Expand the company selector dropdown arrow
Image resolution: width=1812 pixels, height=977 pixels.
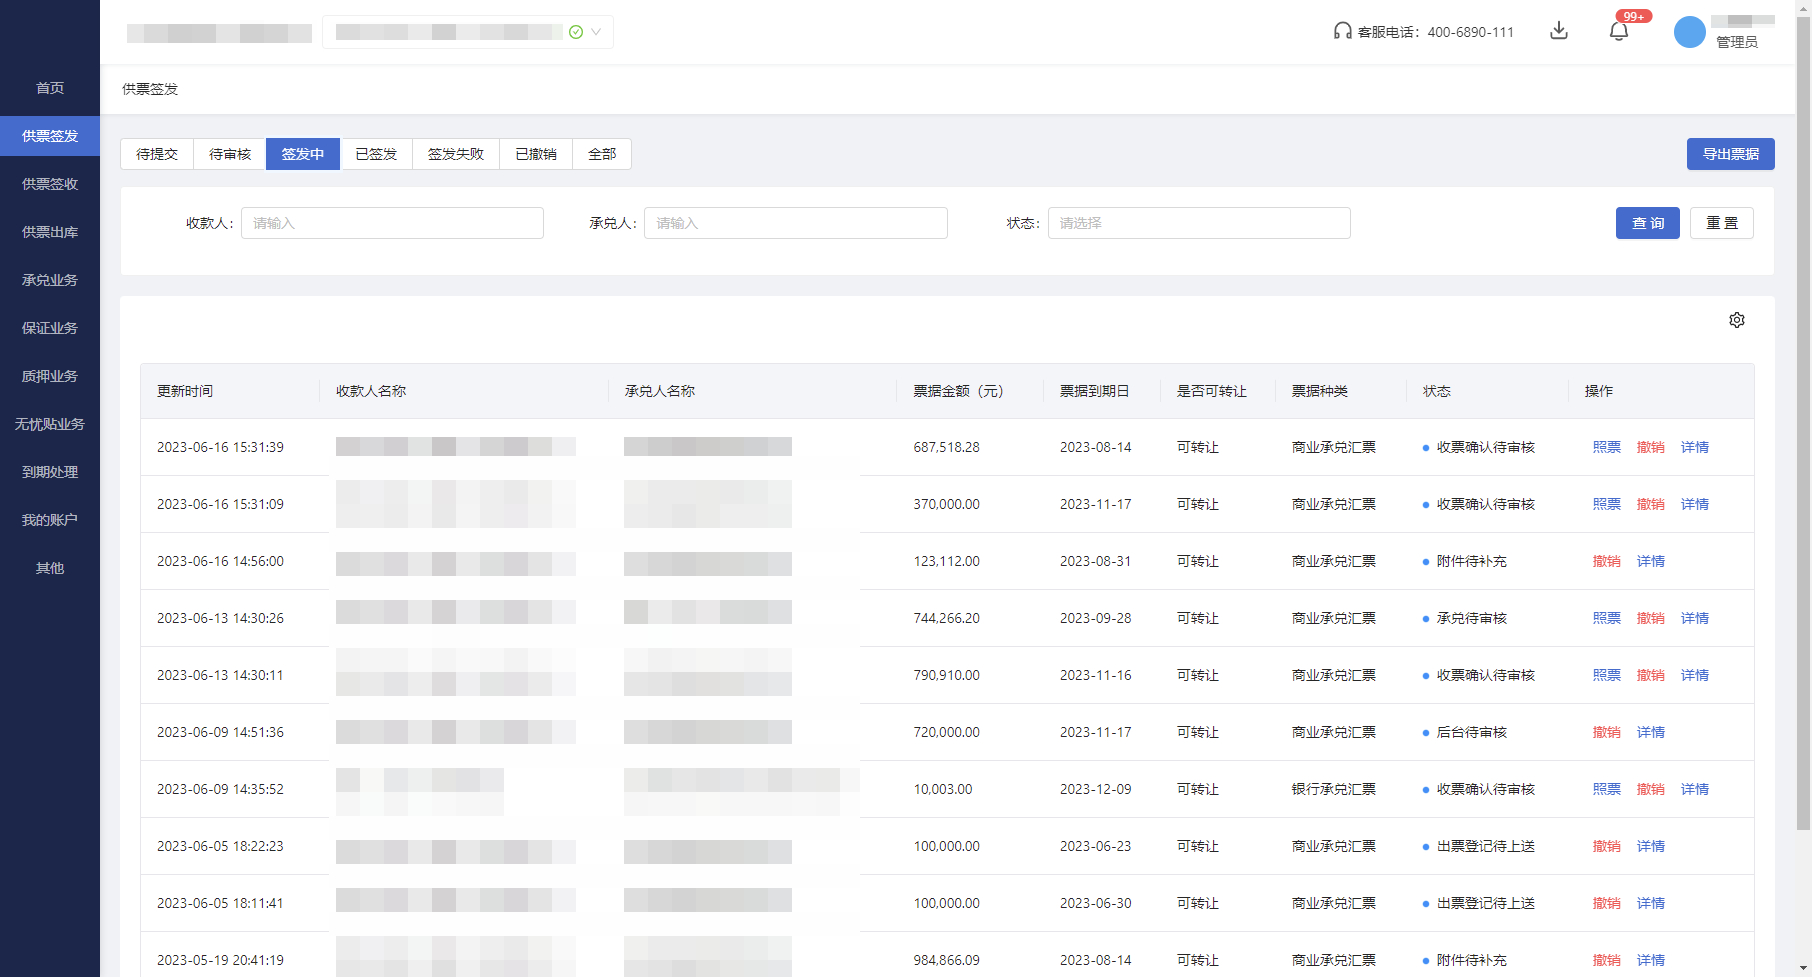pos(596,32)
